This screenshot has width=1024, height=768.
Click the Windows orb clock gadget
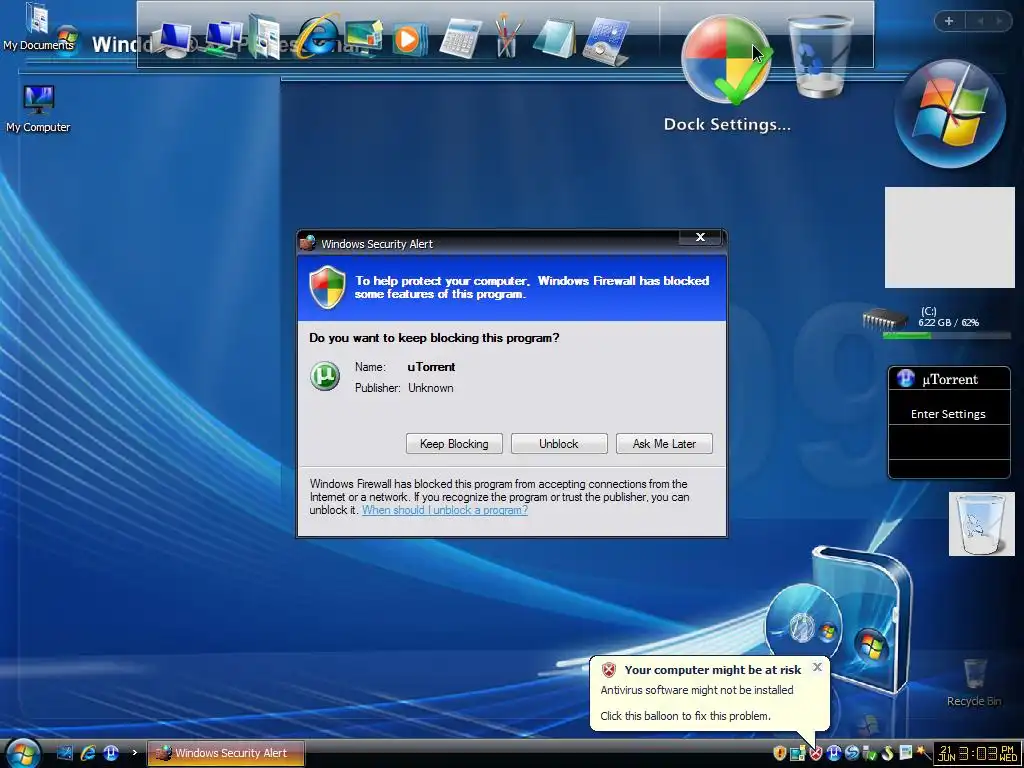[950, 114]
